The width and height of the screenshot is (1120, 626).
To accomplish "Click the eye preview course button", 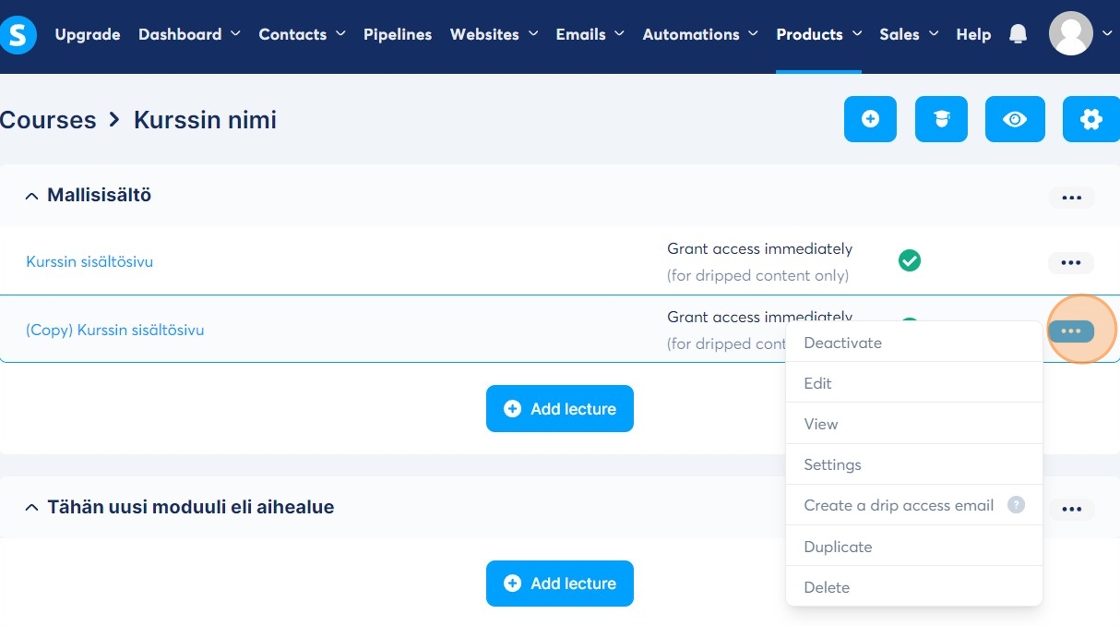I will coord(1015,120).
